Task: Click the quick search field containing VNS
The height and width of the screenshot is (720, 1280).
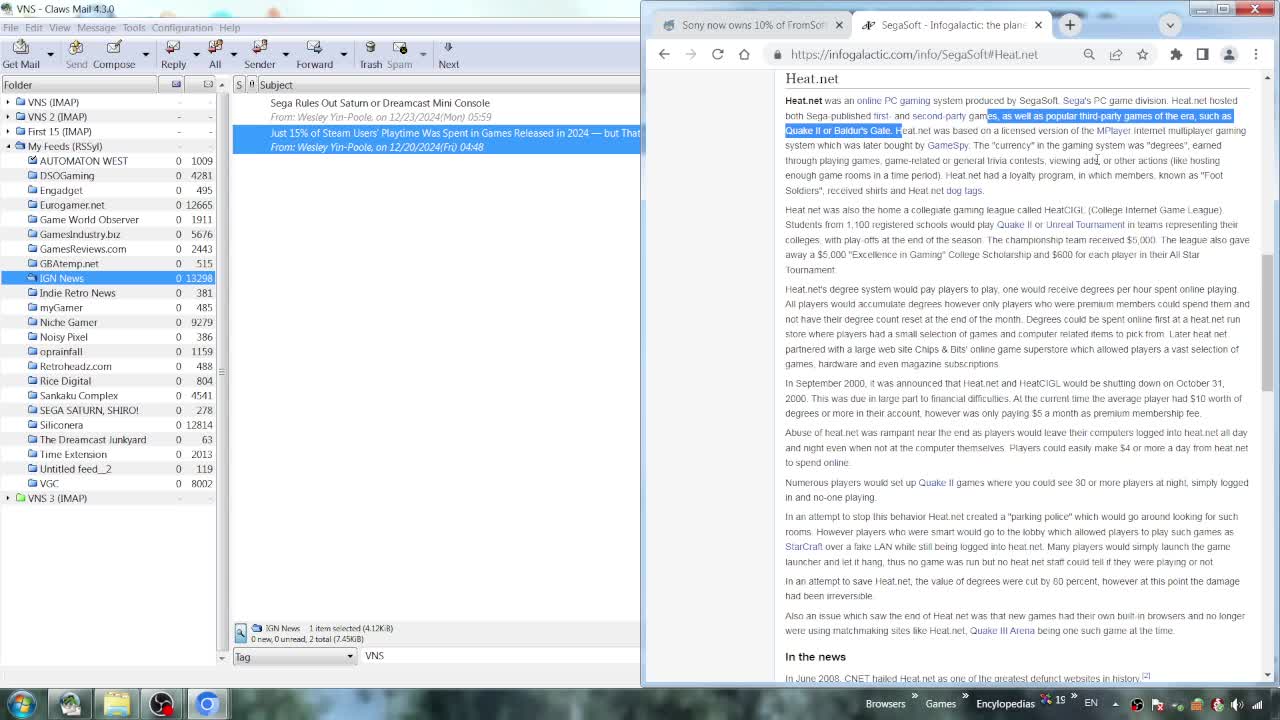Action: (501, 656)
